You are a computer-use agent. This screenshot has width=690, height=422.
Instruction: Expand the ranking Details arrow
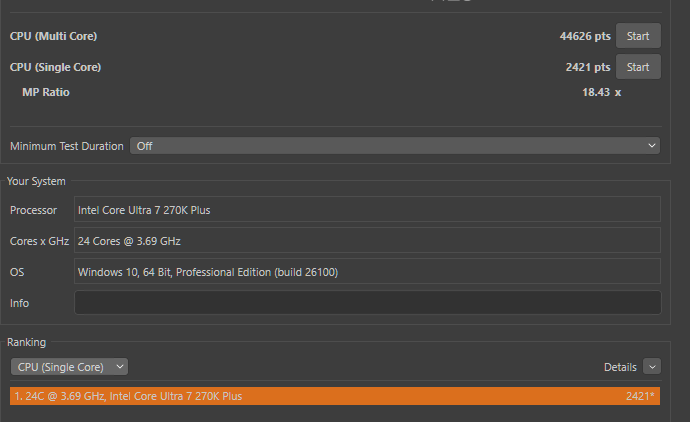(652, 367)
